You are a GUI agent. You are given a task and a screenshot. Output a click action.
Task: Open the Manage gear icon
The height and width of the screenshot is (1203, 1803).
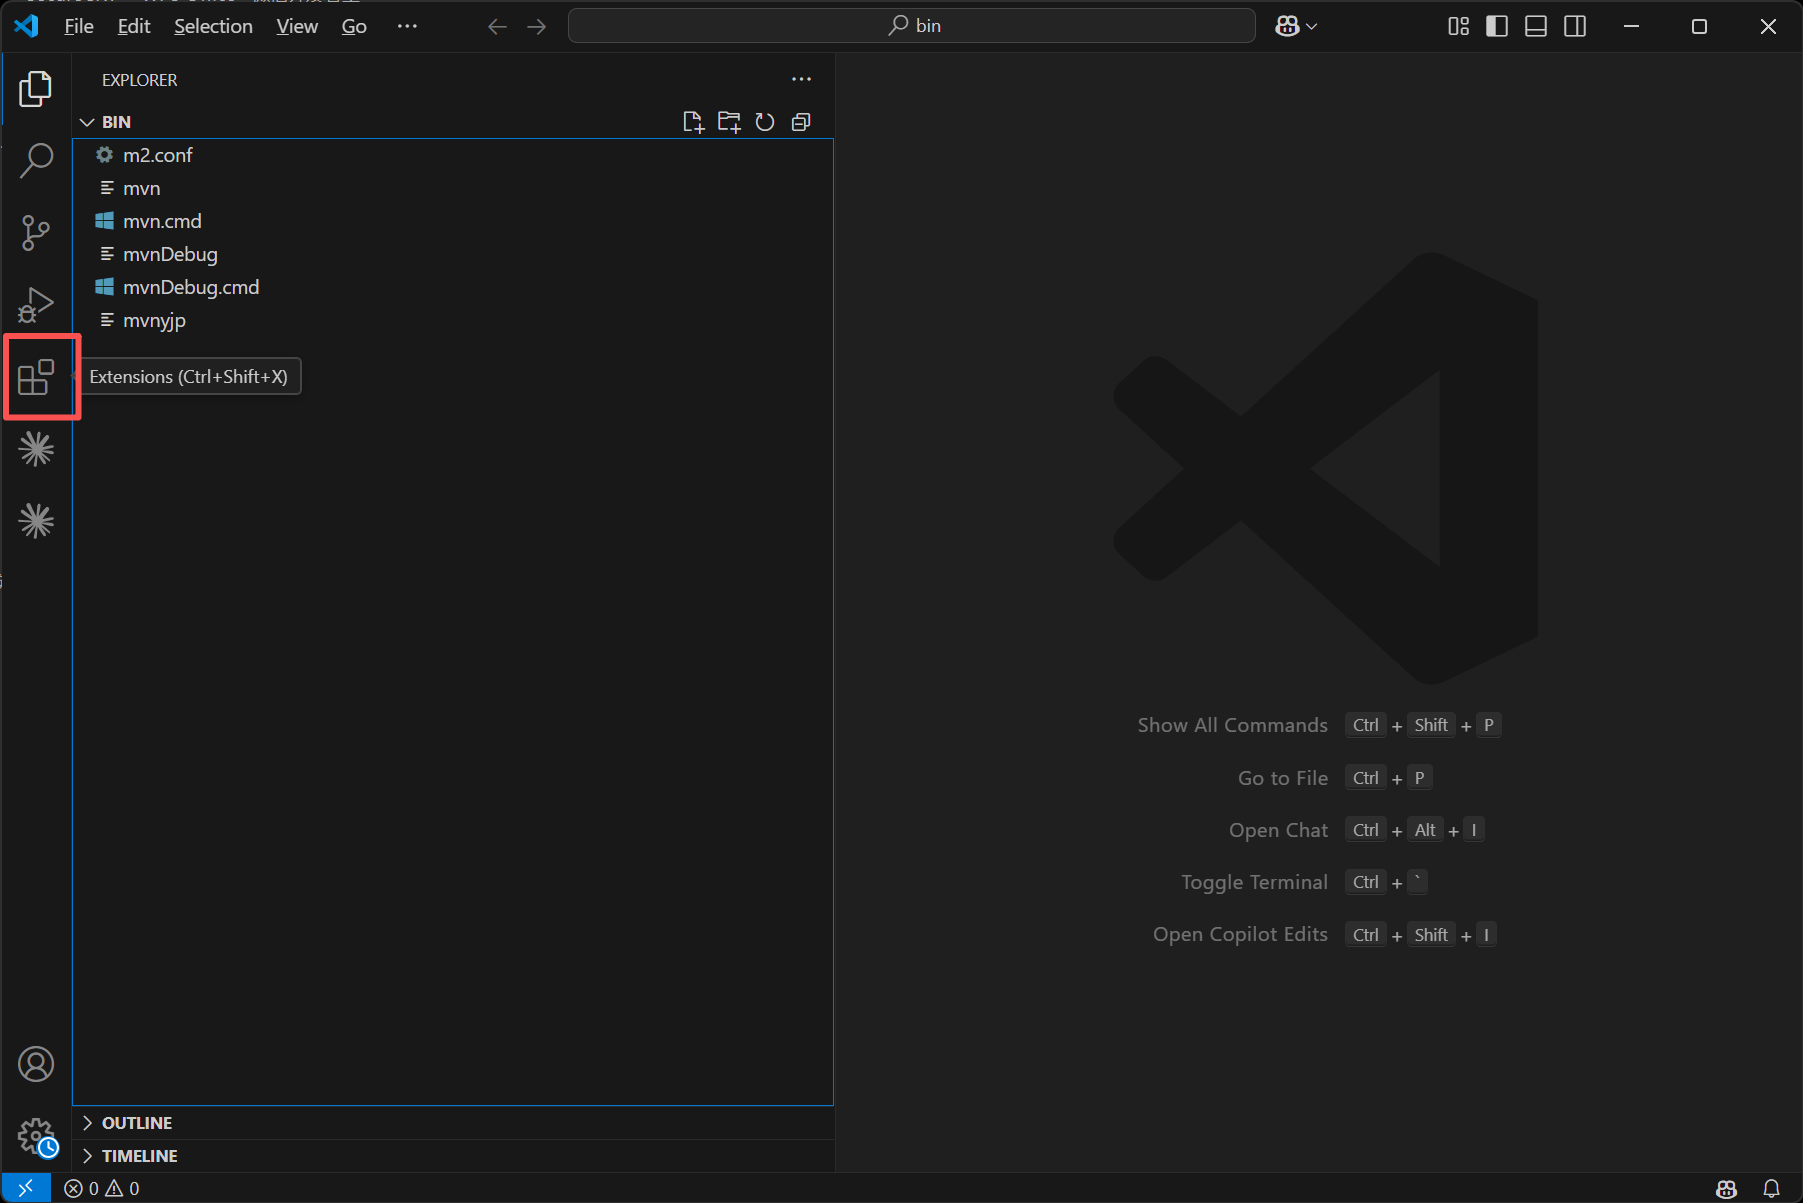tap(36, 1136)
